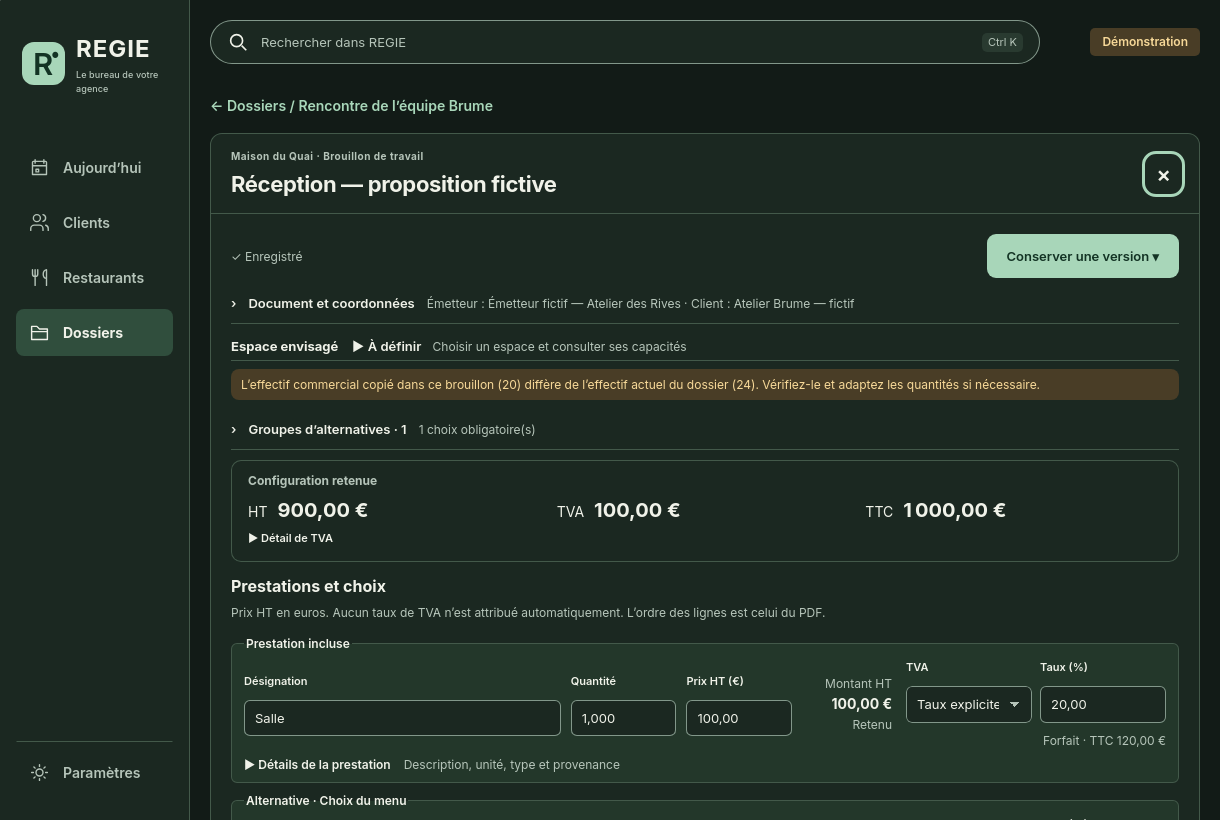Open Clients in the sidebar

[x=94, y=223]
